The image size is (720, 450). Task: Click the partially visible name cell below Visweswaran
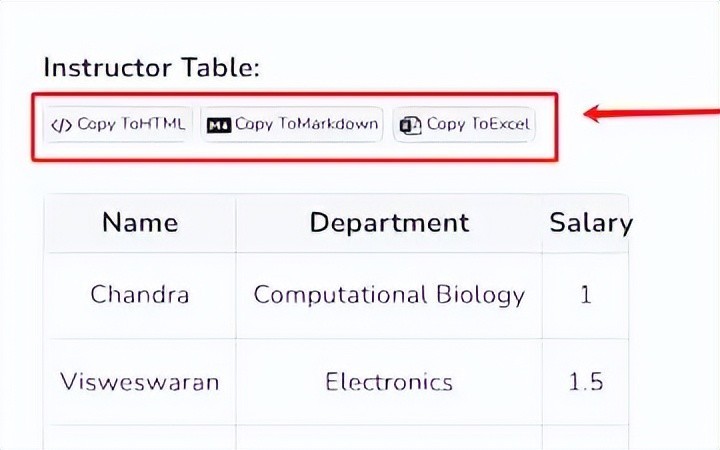pyautogui.click(x=140, y=438)
